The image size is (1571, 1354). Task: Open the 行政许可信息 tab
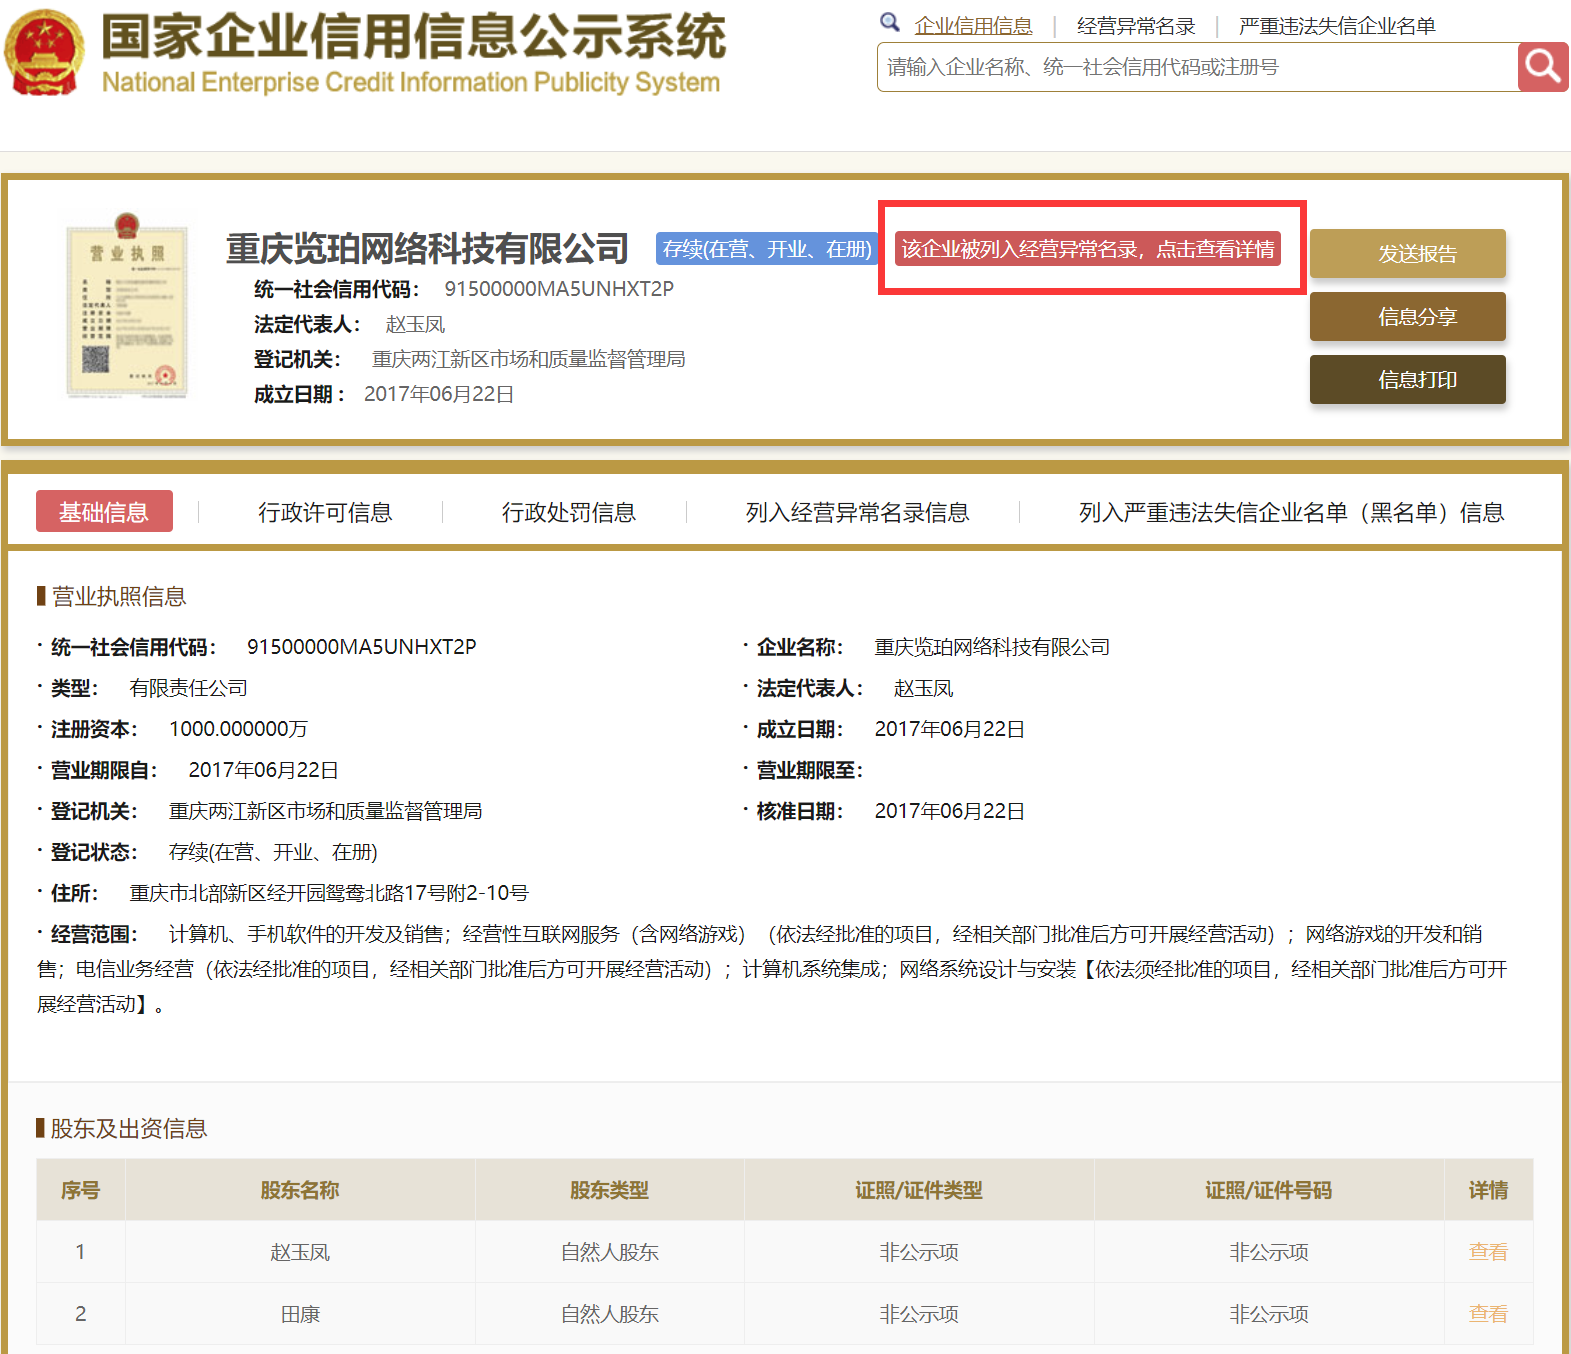[x=325, y=513]
